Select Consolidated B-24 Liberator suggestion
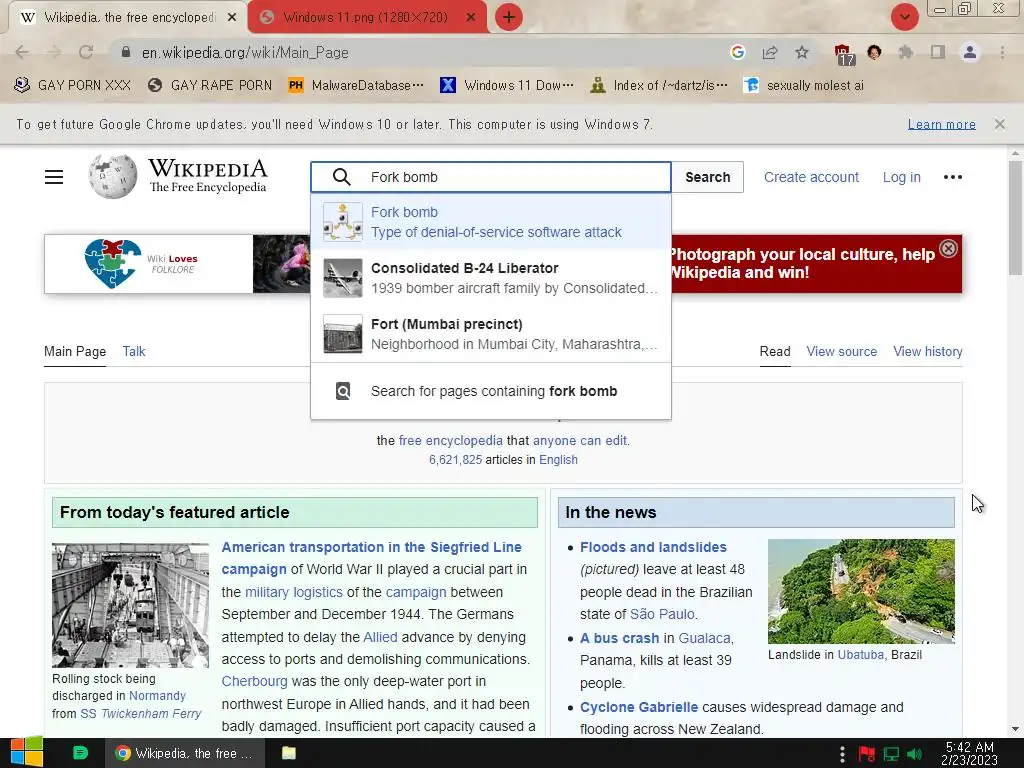 pos(490,278)
